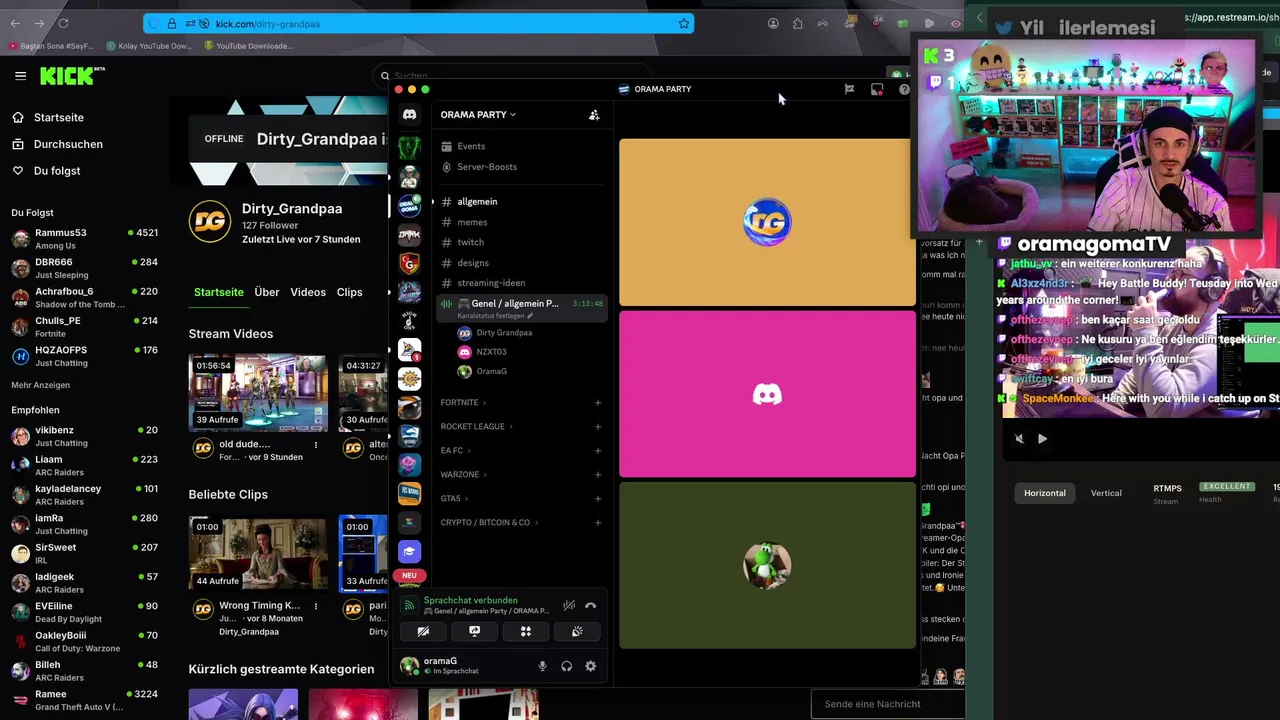Image resolution: width=1280 pixels, height=720 pixels.
Task: Deafen headphones in Discord user panel
Action: point(567,666)
